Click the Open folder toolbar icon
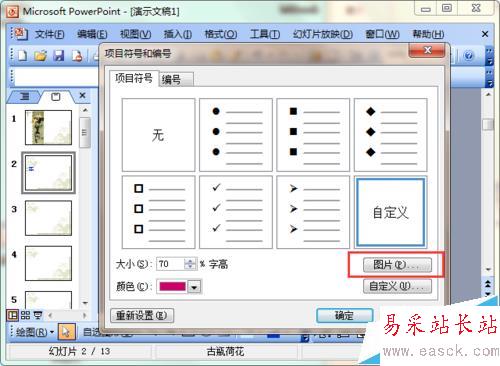500x366 pixels. pos(41,55)
